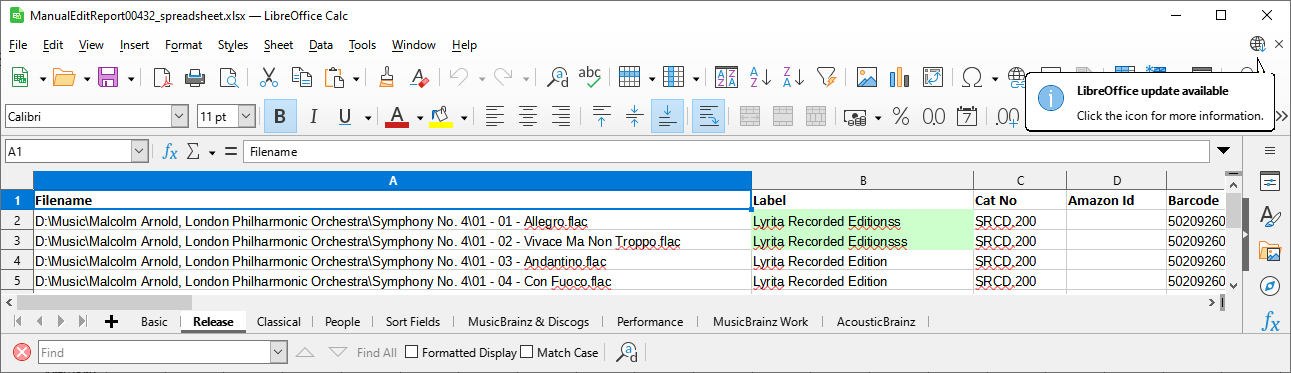Open the font size dropdown

coord(246,117)
